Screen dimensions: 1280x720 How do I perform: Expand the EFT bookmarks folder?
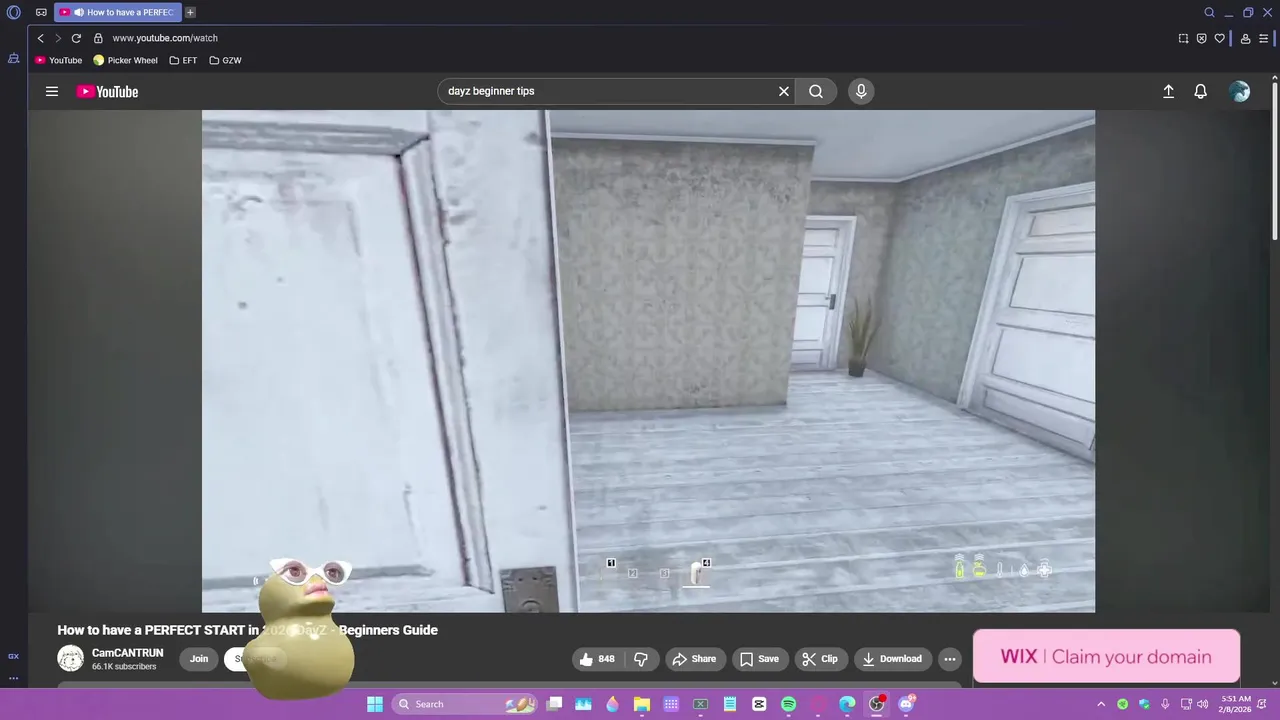(x=183, y=60)
